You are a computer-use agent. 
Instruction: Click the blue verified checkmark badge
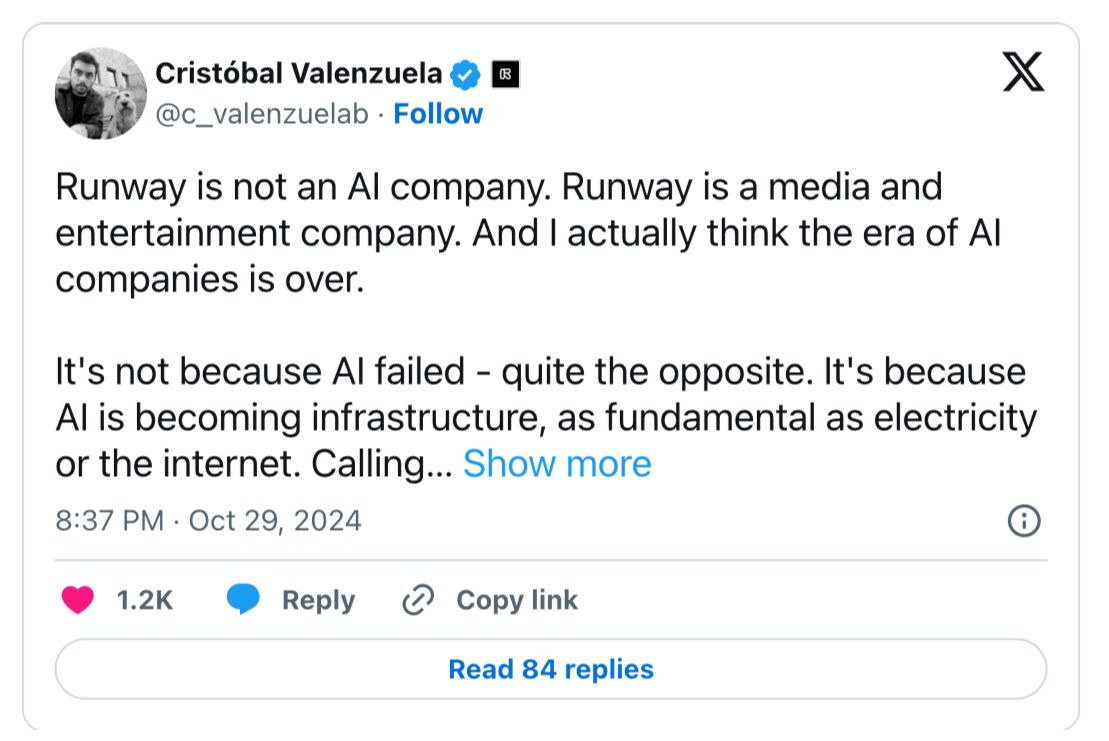pos(466,74)
